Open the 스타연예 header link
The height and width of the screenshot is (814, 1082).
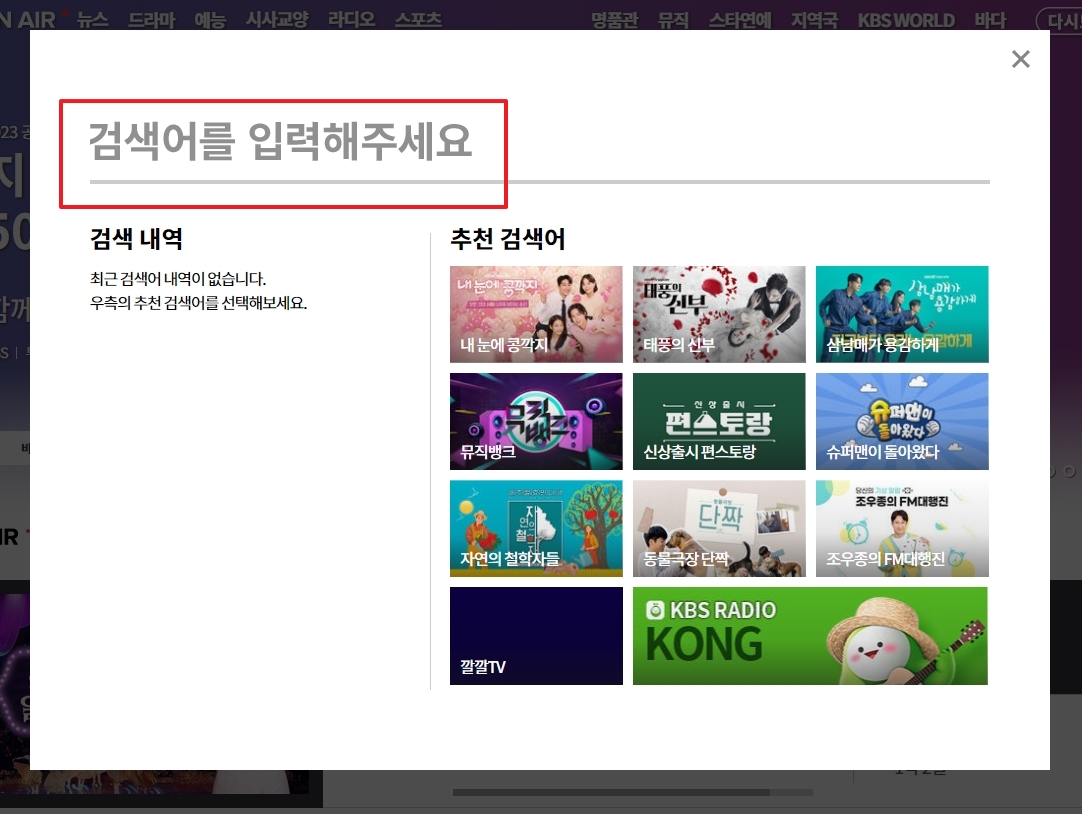(740, 20)
